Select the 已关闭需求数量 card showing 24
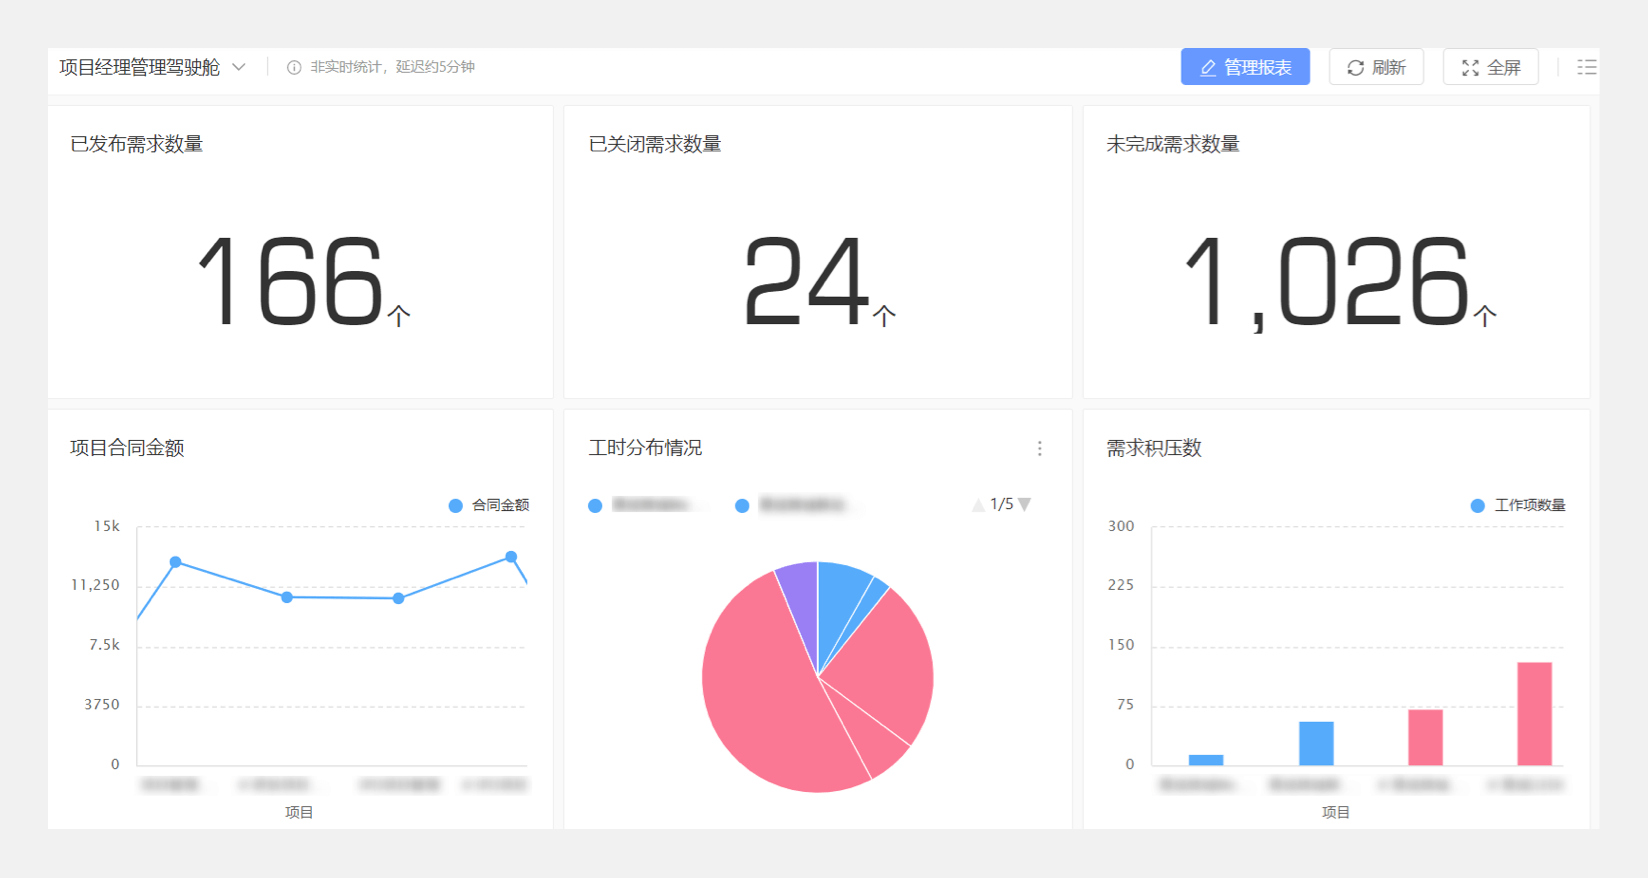Screen dimensions: 1648x878 (817, 280)
